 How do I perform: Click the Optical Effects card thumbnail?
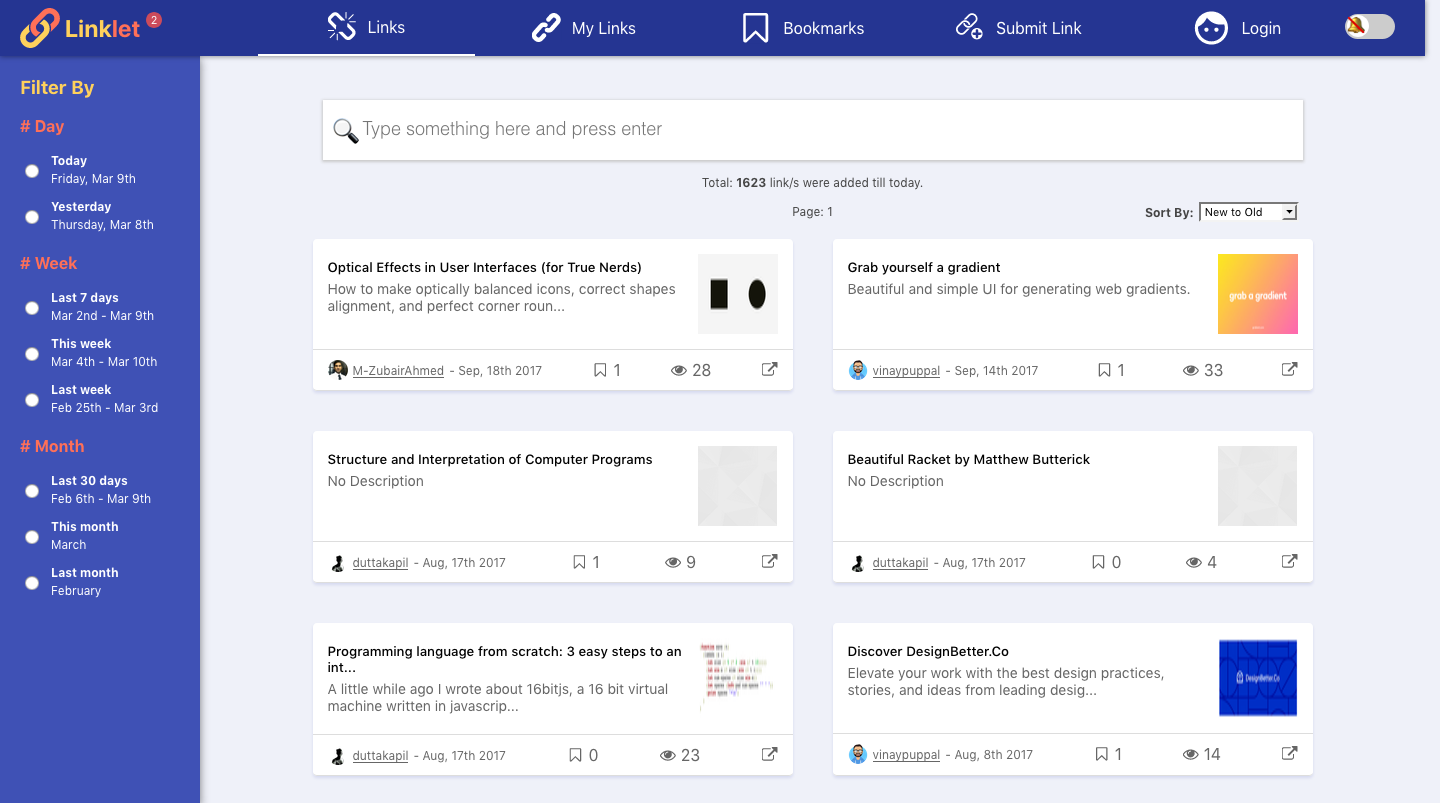(x=738, y=294)
